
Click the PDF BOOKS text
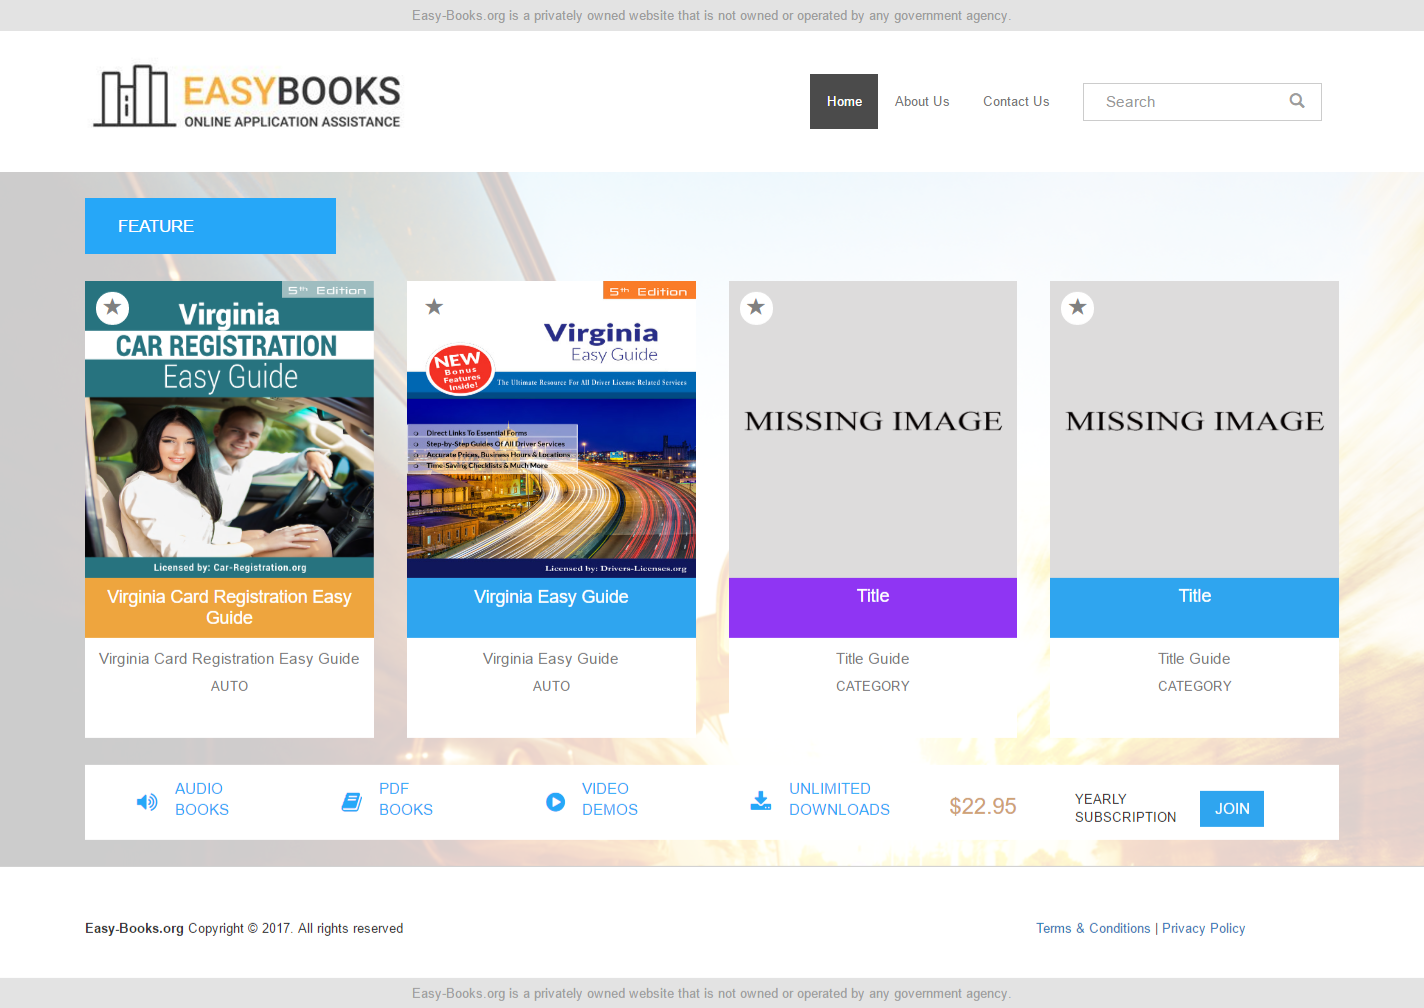click(406, 799)
